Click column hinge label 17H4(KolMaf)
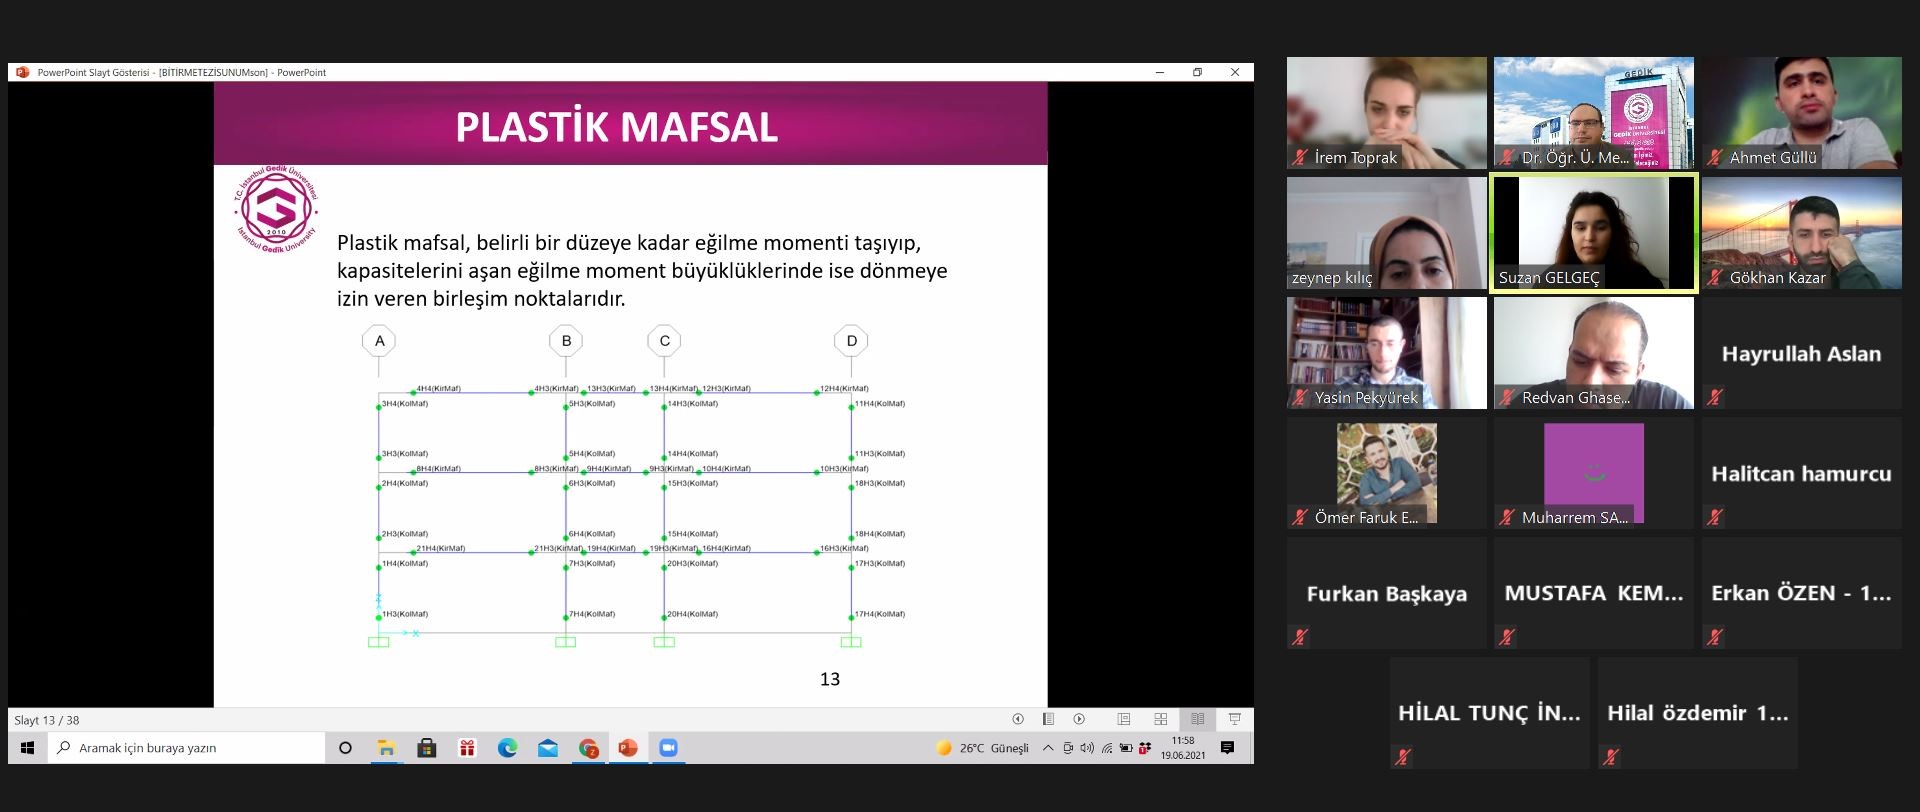The width and height of the screenshot is (1920, 812). click(x=880, y=614)
